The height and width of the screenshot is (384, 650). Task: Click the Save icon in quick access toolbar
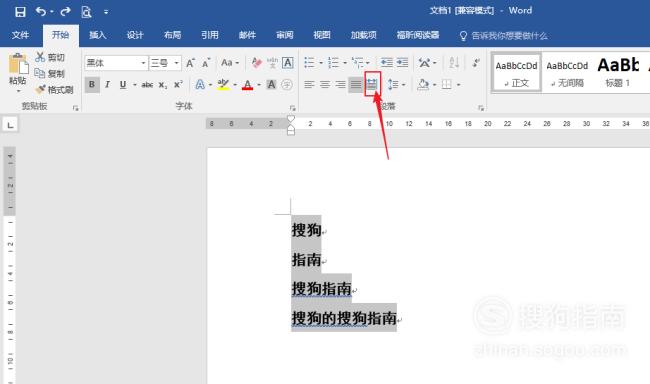(x=20, y=12)
